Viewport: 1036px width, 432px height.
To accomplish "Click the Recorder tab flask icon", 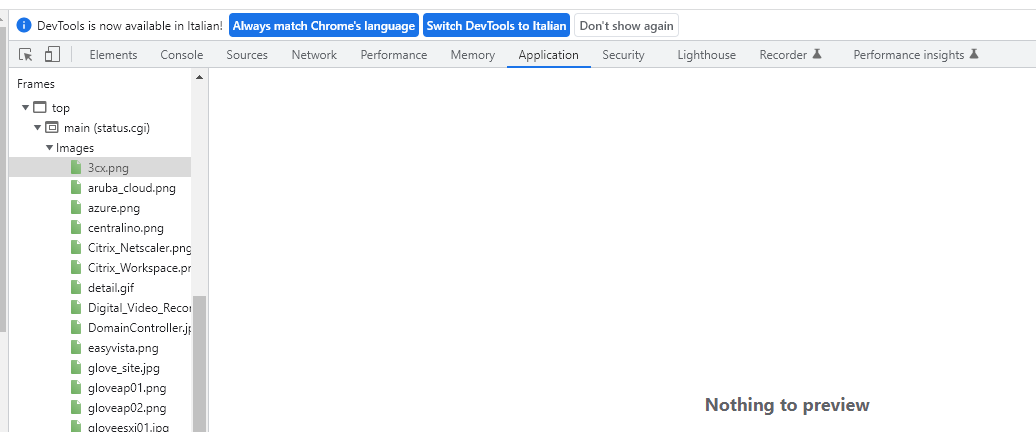I will tap(817, 55).
